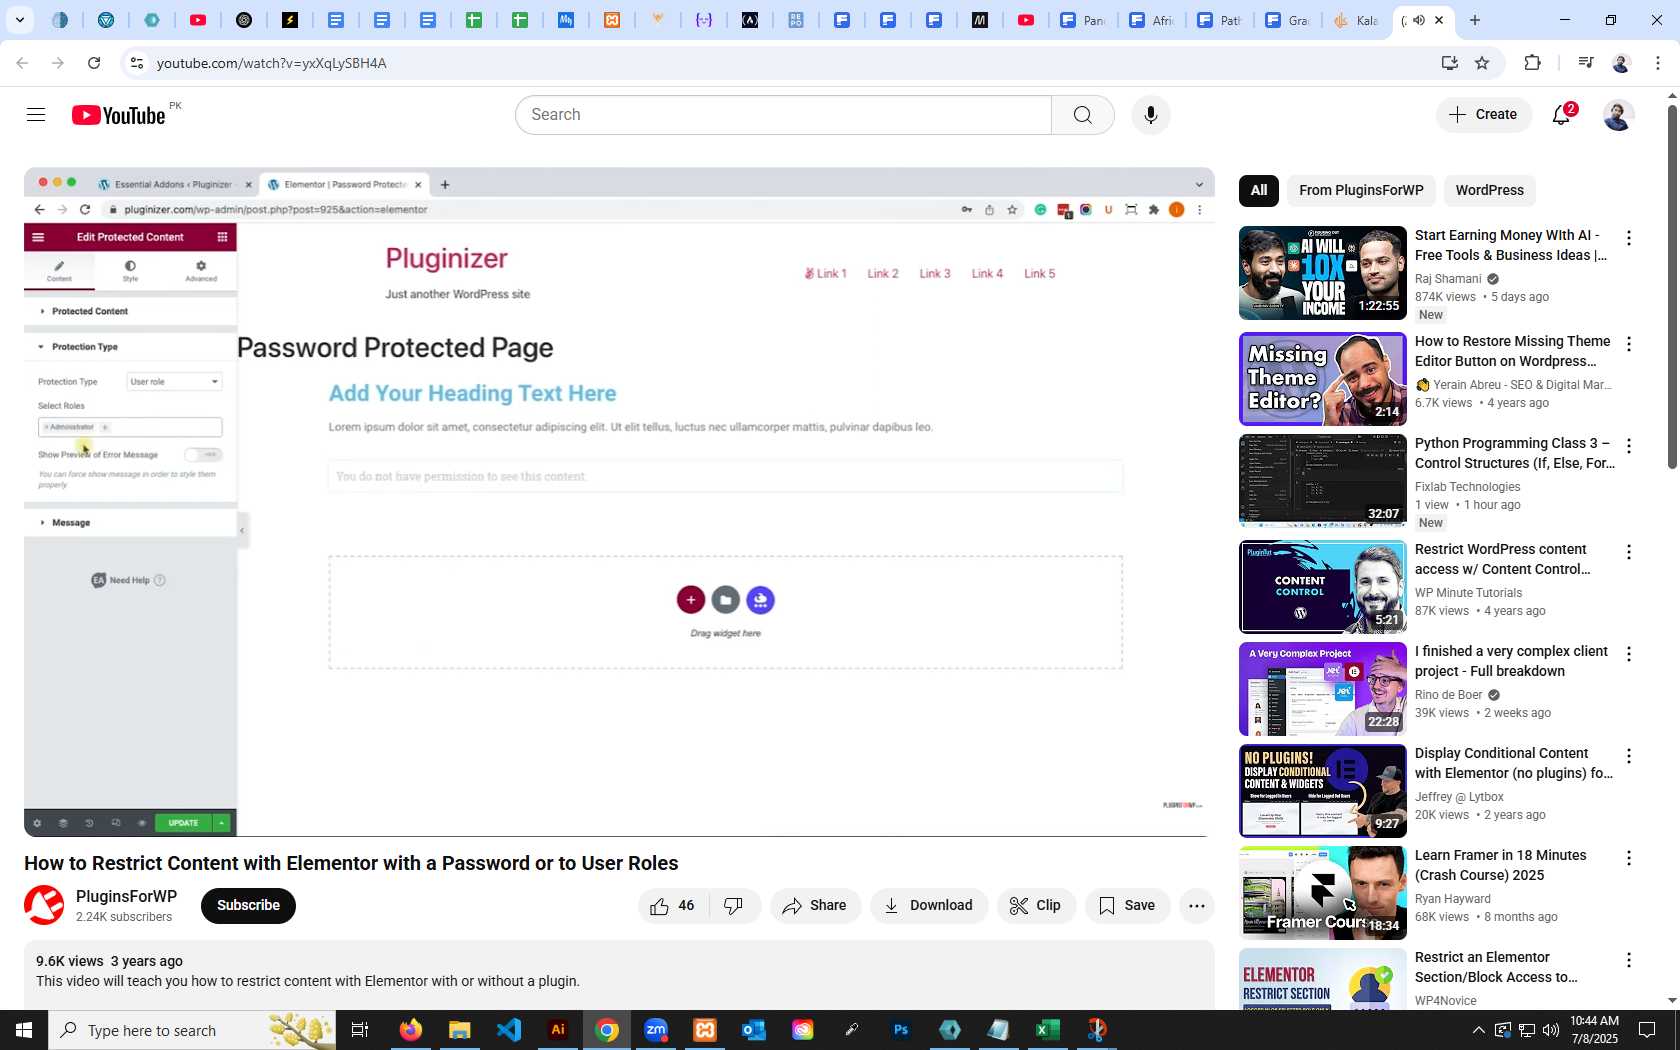Open options for Missing Theme Editor video
The width and height of the screenshot is (1680, 1050).
coord(1629,344)
